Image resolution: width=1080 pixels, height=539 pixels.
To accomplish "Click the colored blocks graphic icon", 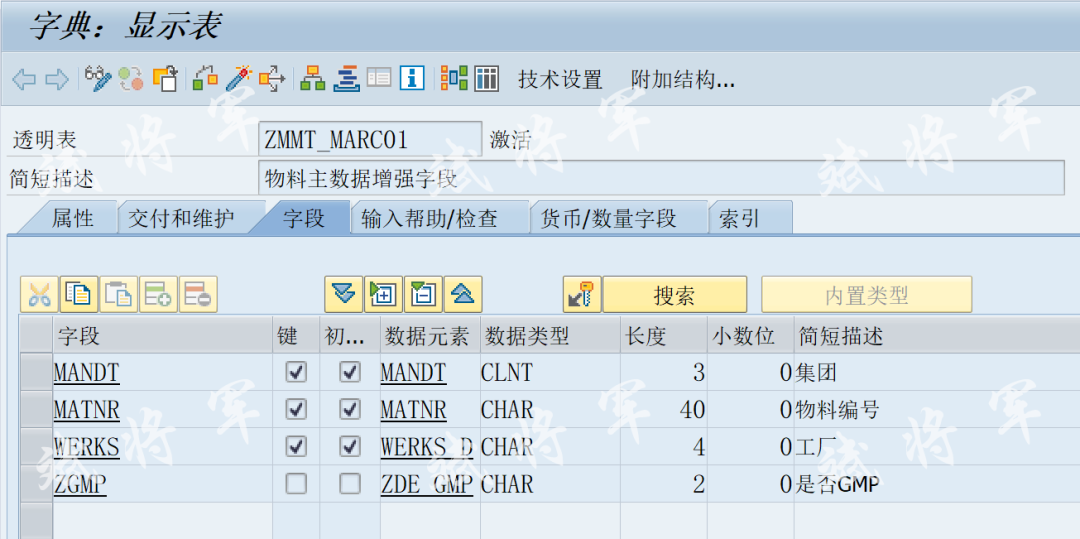I will (454, 78).
